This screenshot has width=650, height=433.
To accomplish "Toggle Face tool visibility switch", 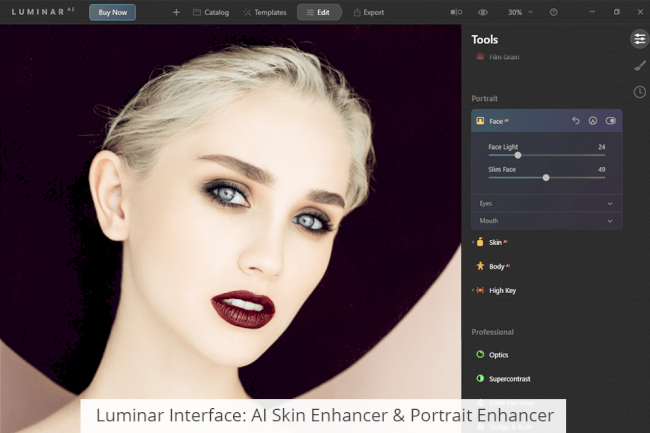I will [611, 121].
